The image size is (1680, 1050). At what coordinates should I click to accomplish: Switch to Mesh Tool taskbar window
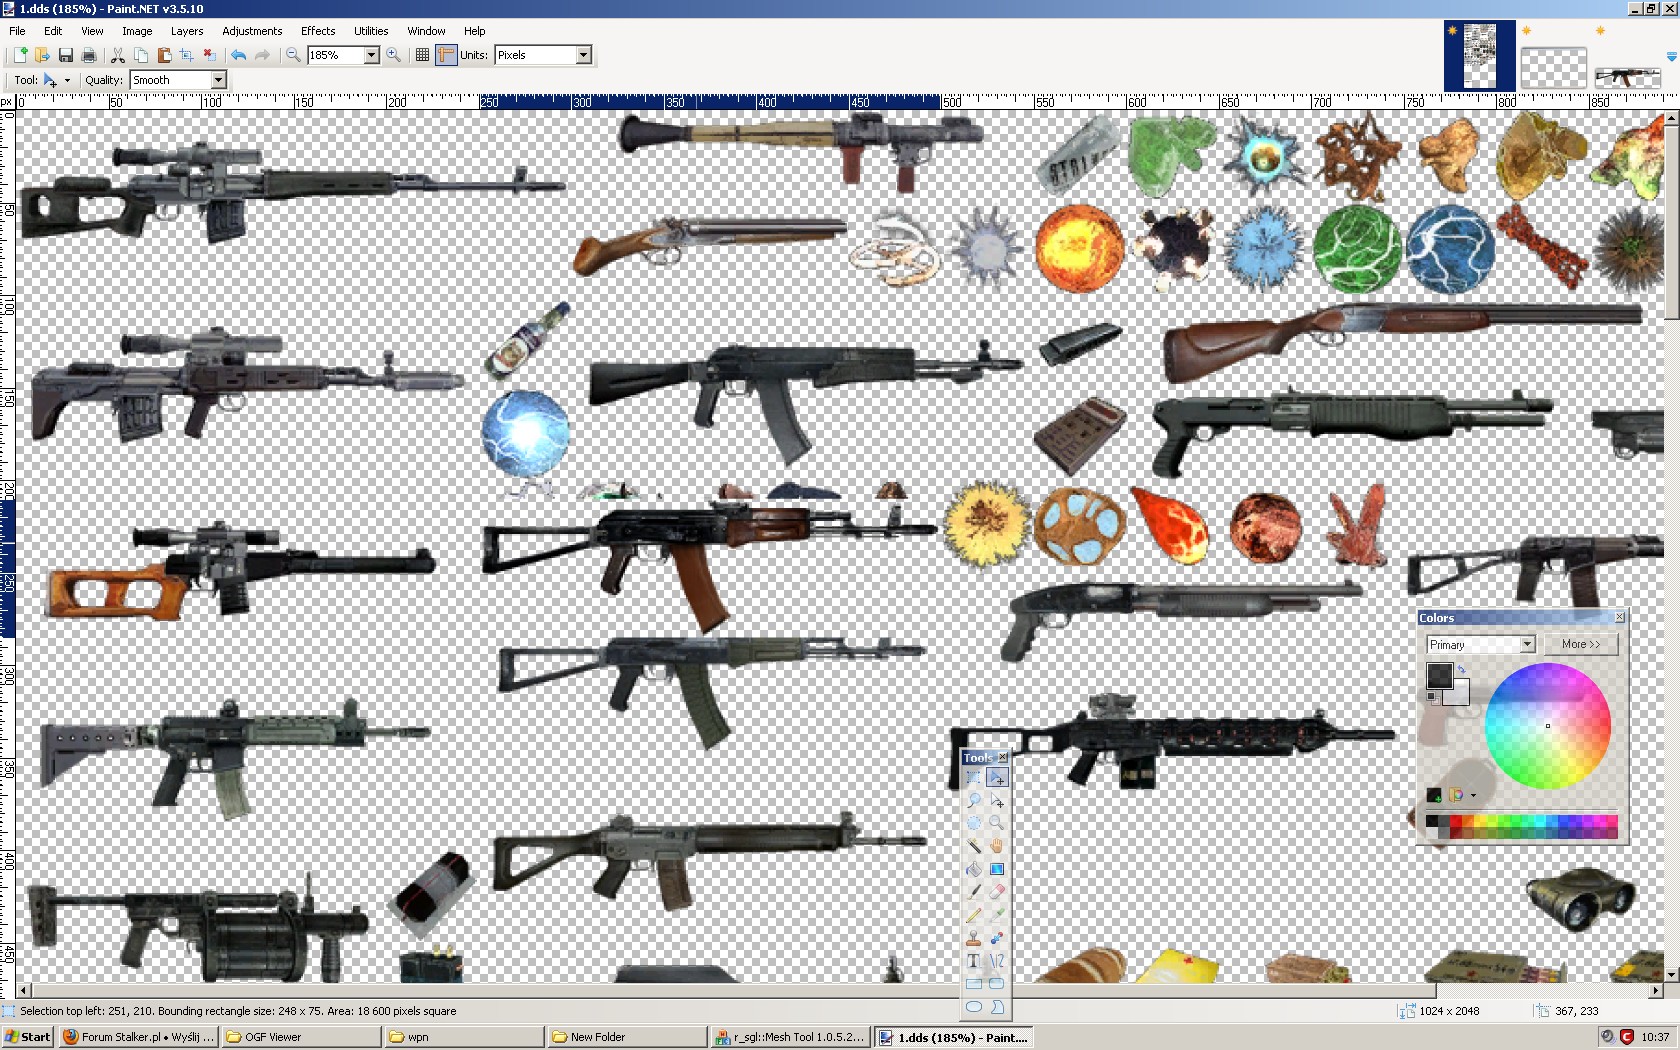(790, 1037)
